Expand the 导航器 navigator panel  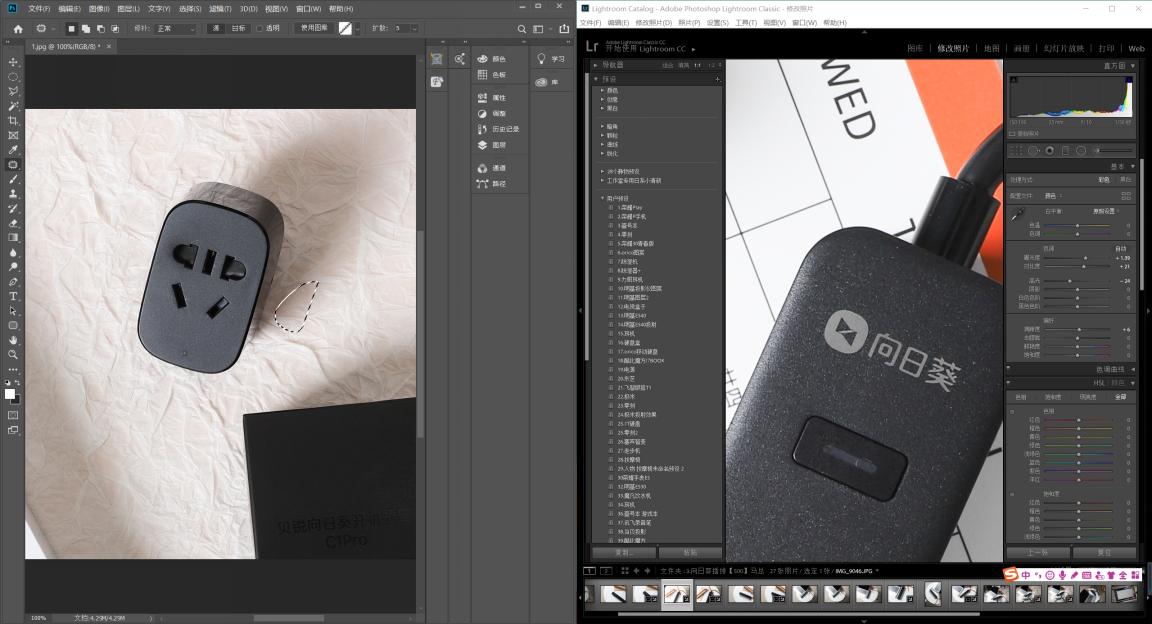[597, 65]
